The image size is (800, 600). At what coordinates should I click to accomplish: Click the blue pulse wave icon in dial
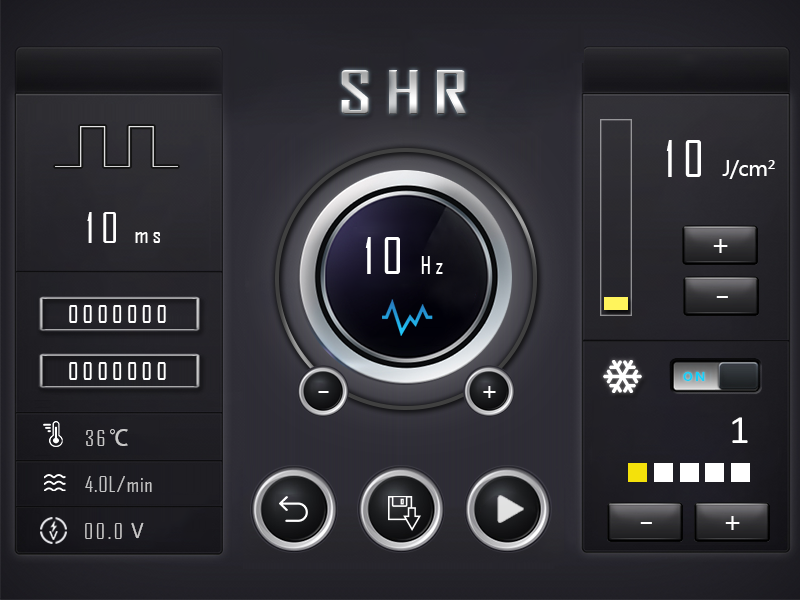tap(407, 317)
